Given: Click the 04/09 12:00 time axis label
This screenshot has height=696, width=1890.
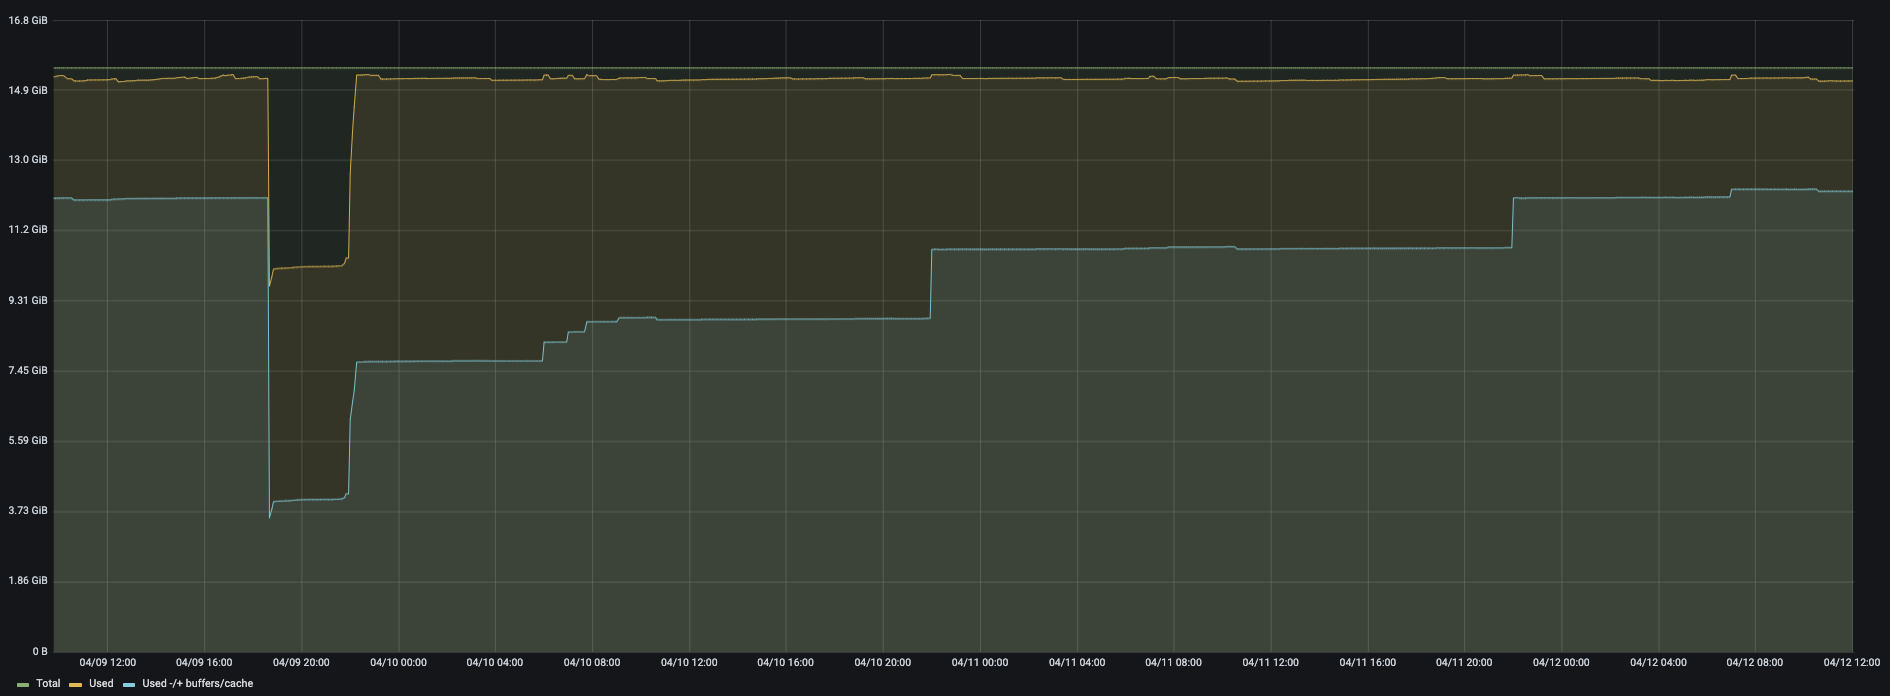Looking at the screenshot, I should [107, 662].
